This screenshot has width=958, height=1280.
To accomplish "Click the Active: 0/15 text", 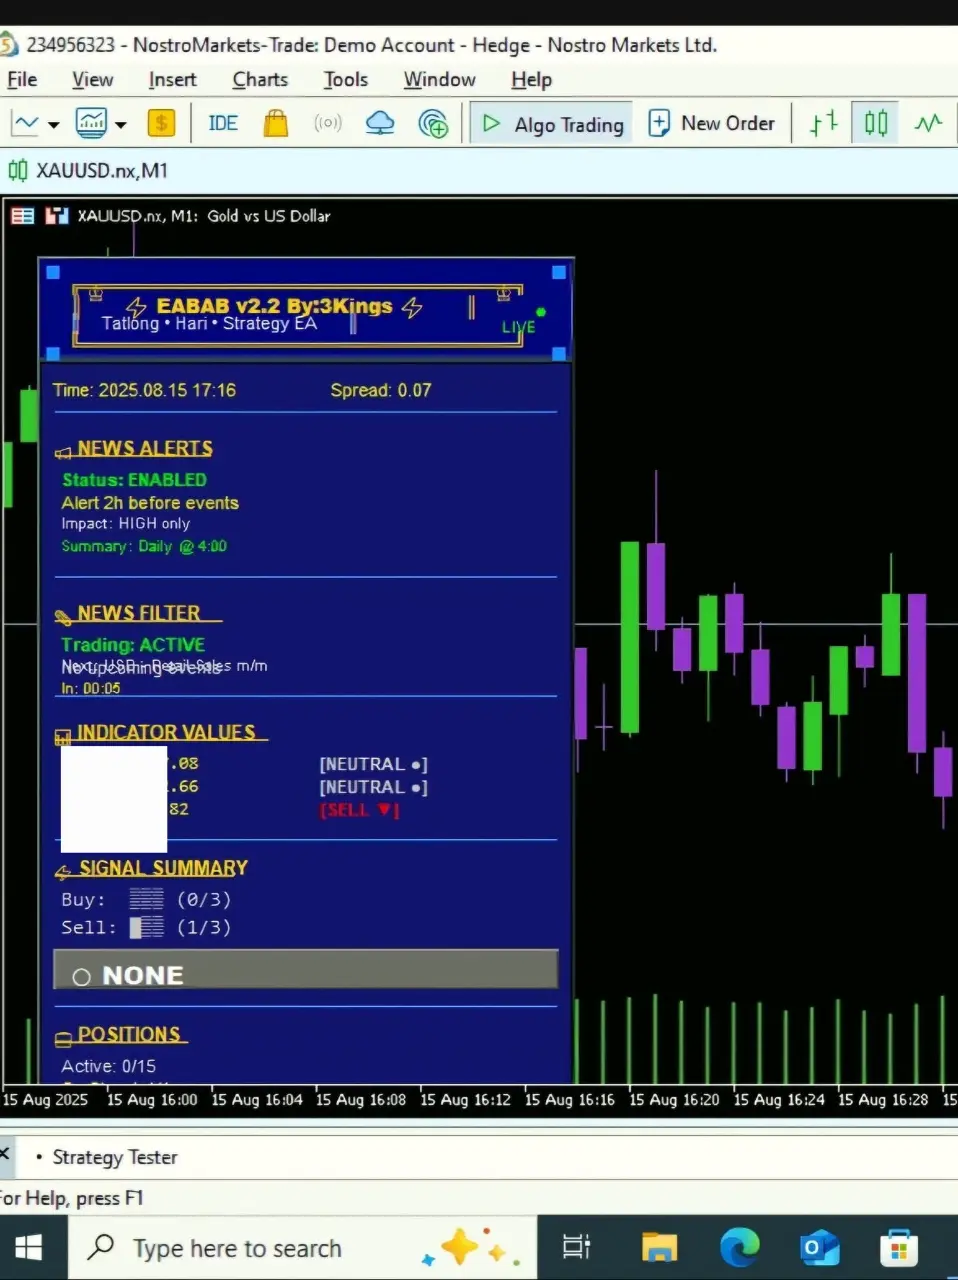I will pyautogui.click(x=108, y=1066).
